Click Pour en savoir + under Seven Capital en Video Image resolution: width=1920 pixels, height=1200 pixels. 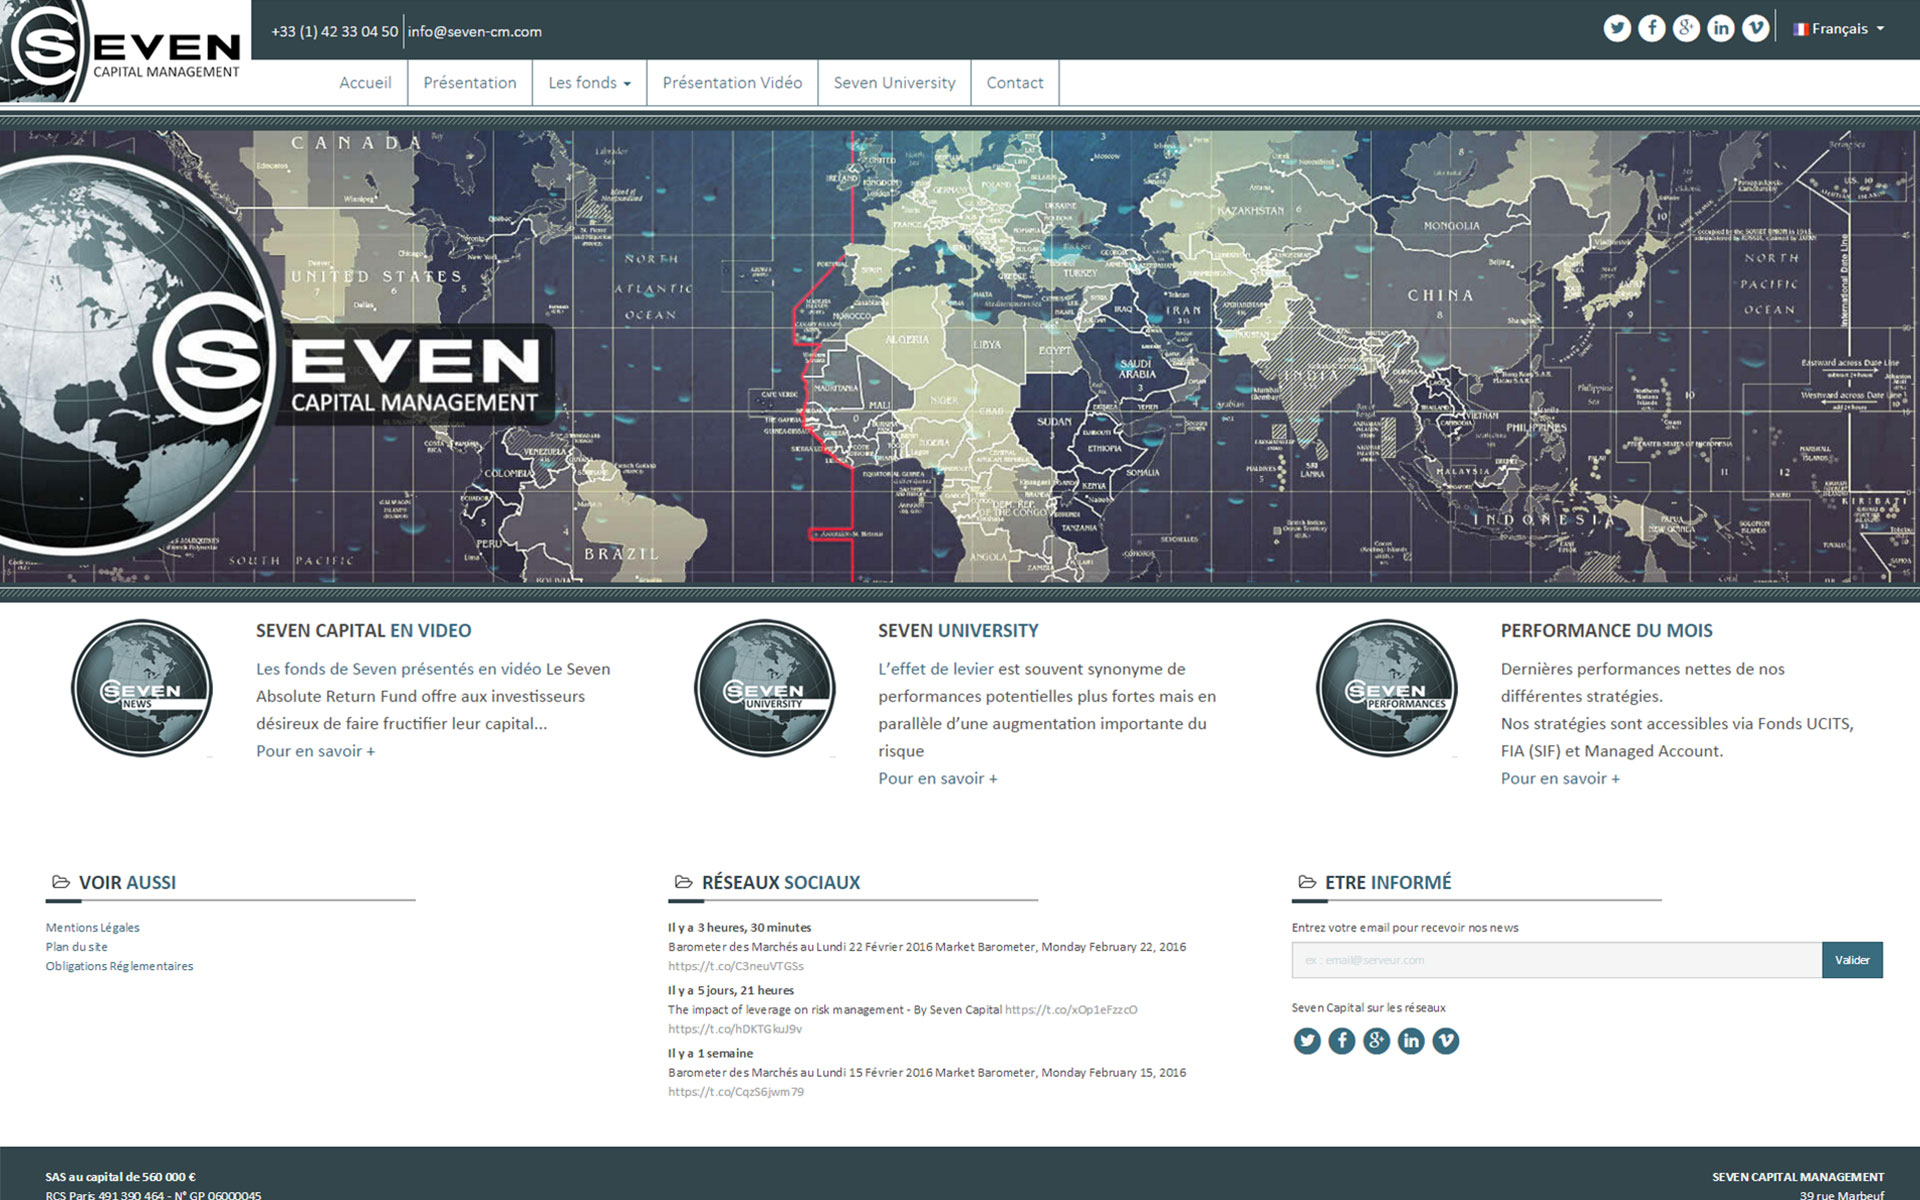tap(316, 751)
